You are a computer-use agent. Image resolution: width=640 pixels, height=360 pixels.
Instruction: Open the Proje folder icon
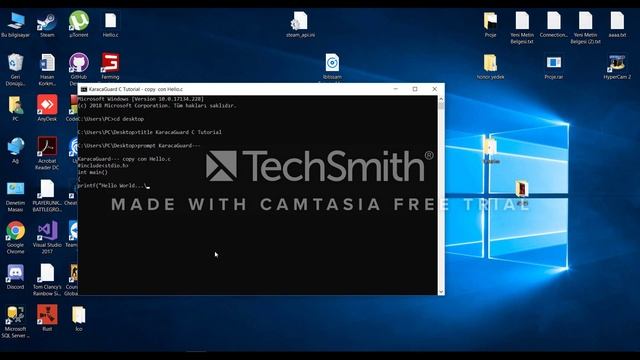(490, 25)
